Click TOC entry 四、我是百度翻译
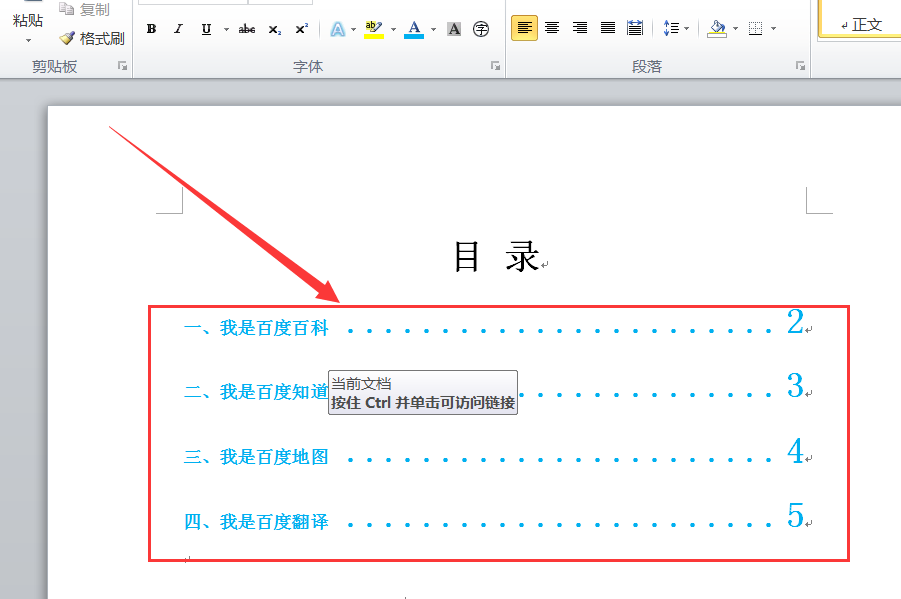This screenshot has width=901, height=599. 256,522
